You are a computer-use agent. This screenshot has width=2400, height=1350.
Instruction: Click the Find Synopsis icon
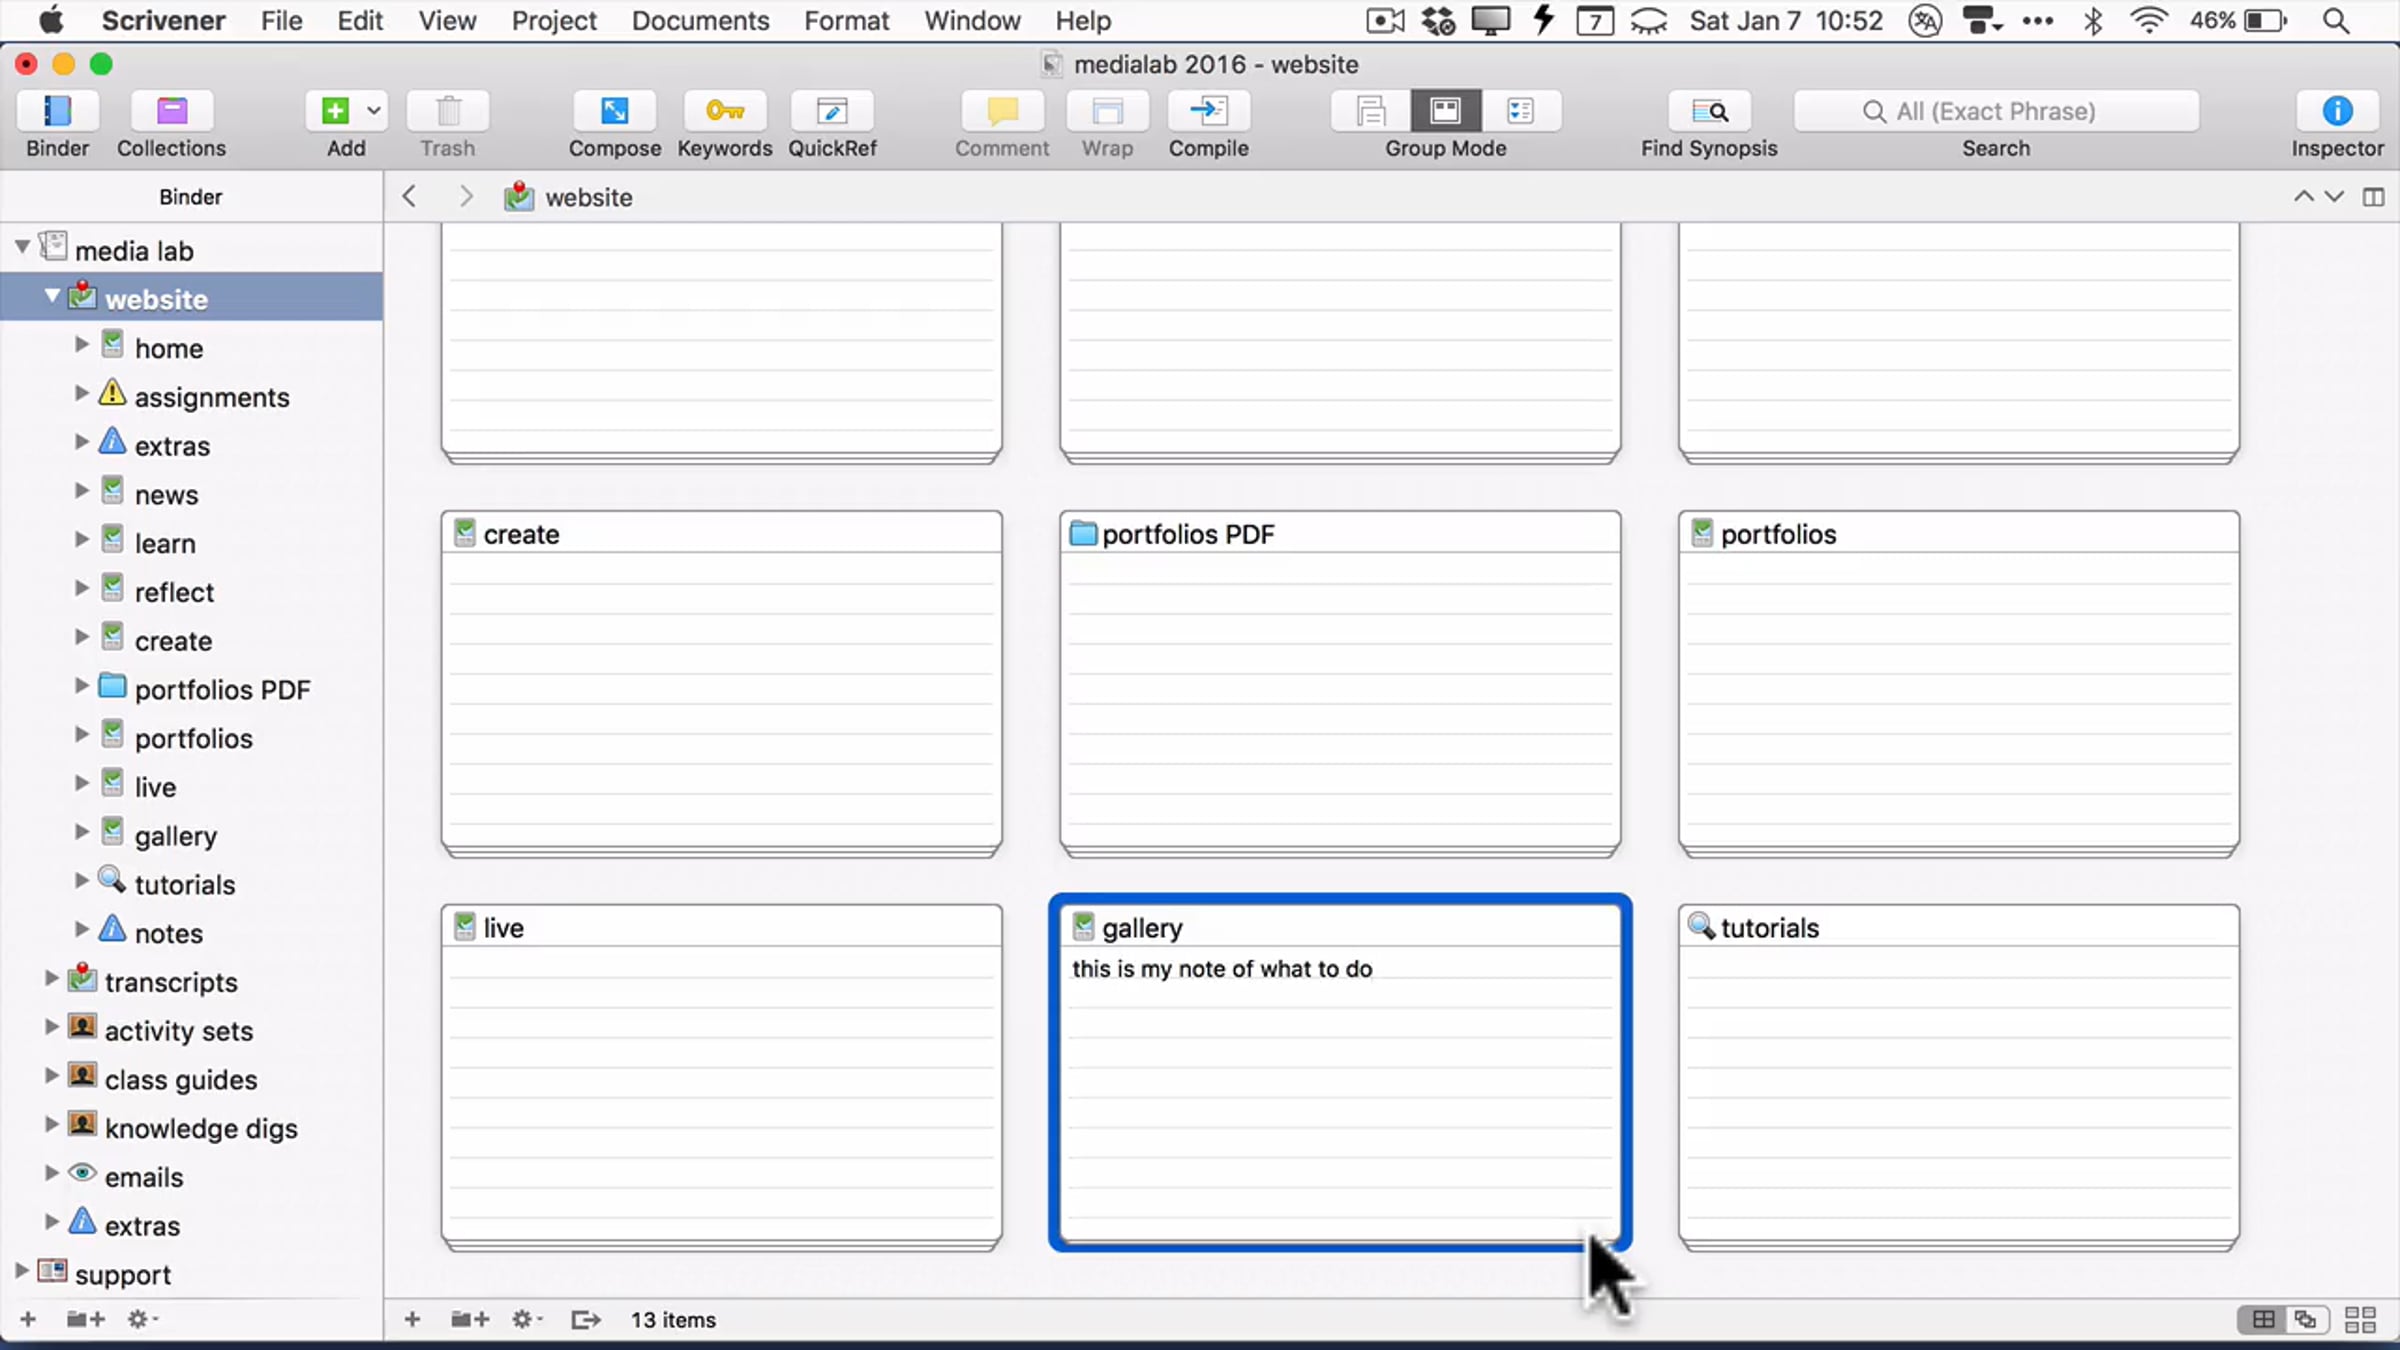(1708, 111)
